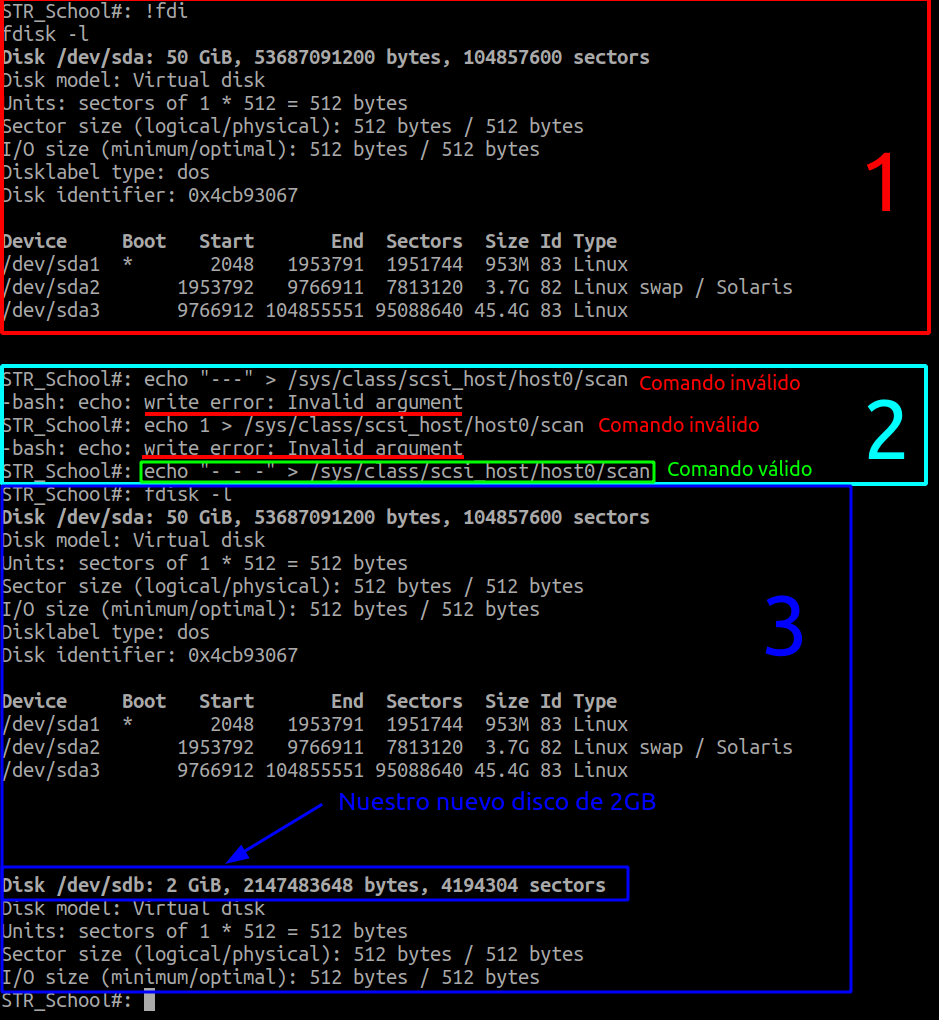Click the terminal cursor block at the last prompt
Viewport: 939px width, 1020px height.
(x=150, y=1000)
